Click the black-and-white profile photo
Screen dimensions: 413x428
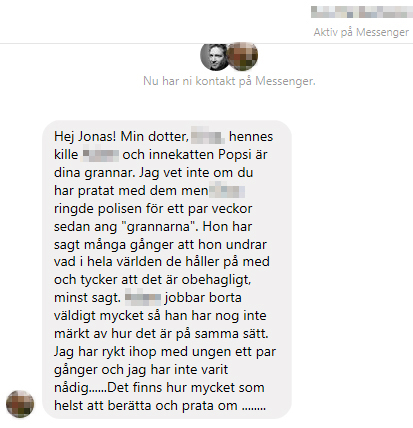pyautogui.click(x=215, y=57)
